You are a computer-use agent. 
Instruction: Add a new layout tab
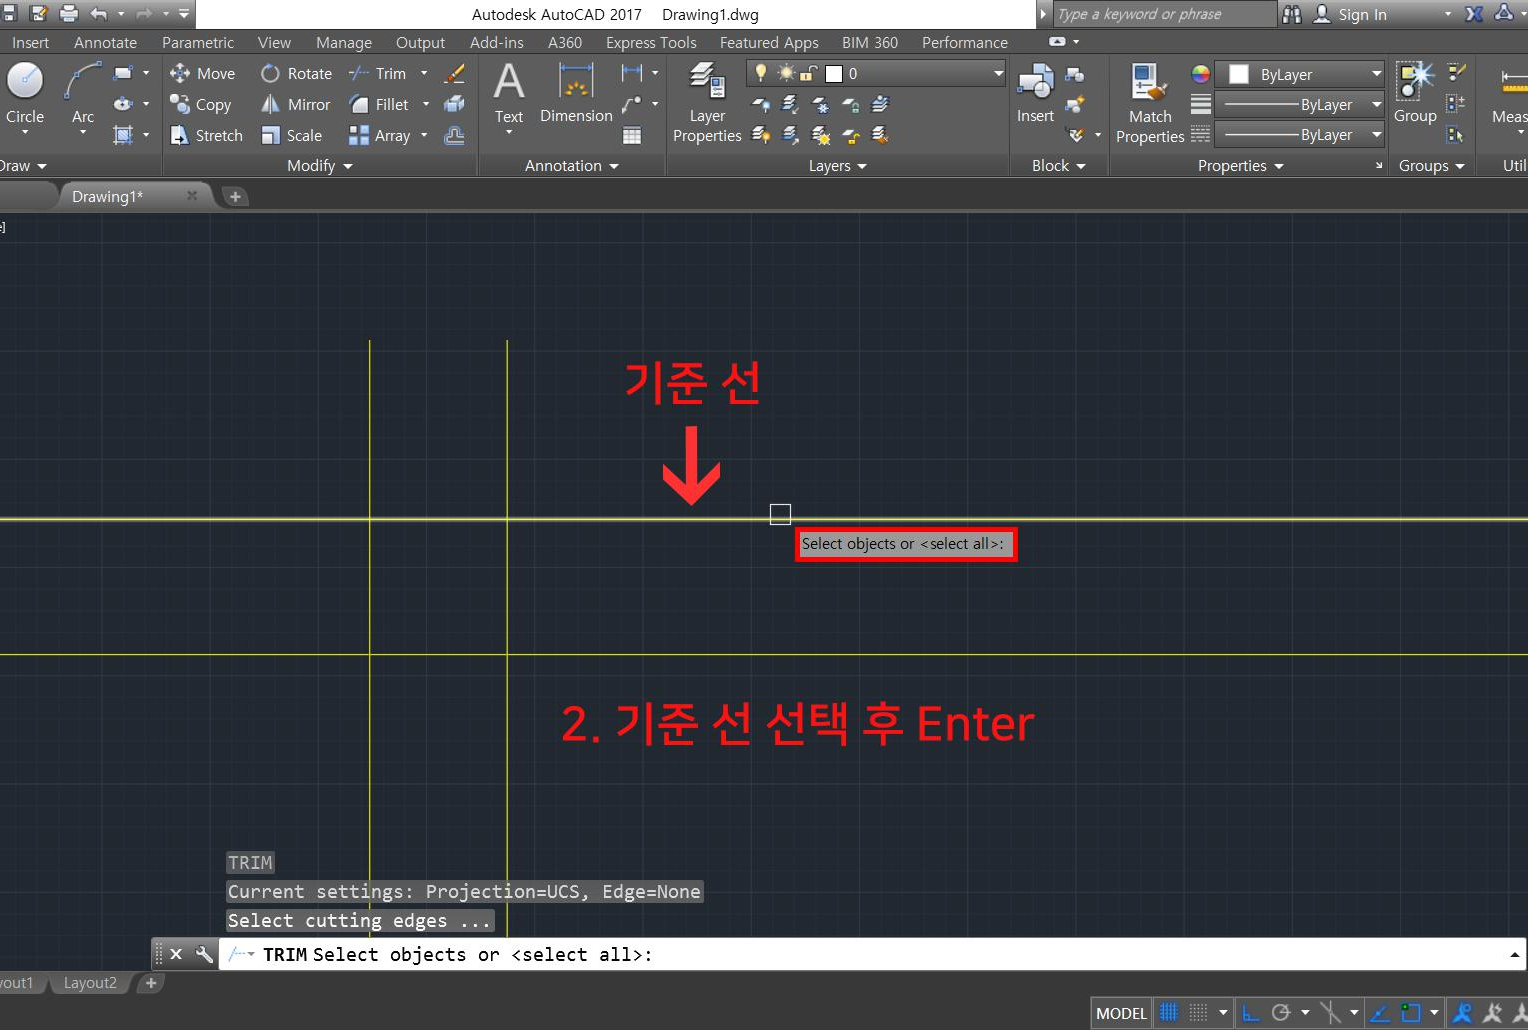click(151, 983)
